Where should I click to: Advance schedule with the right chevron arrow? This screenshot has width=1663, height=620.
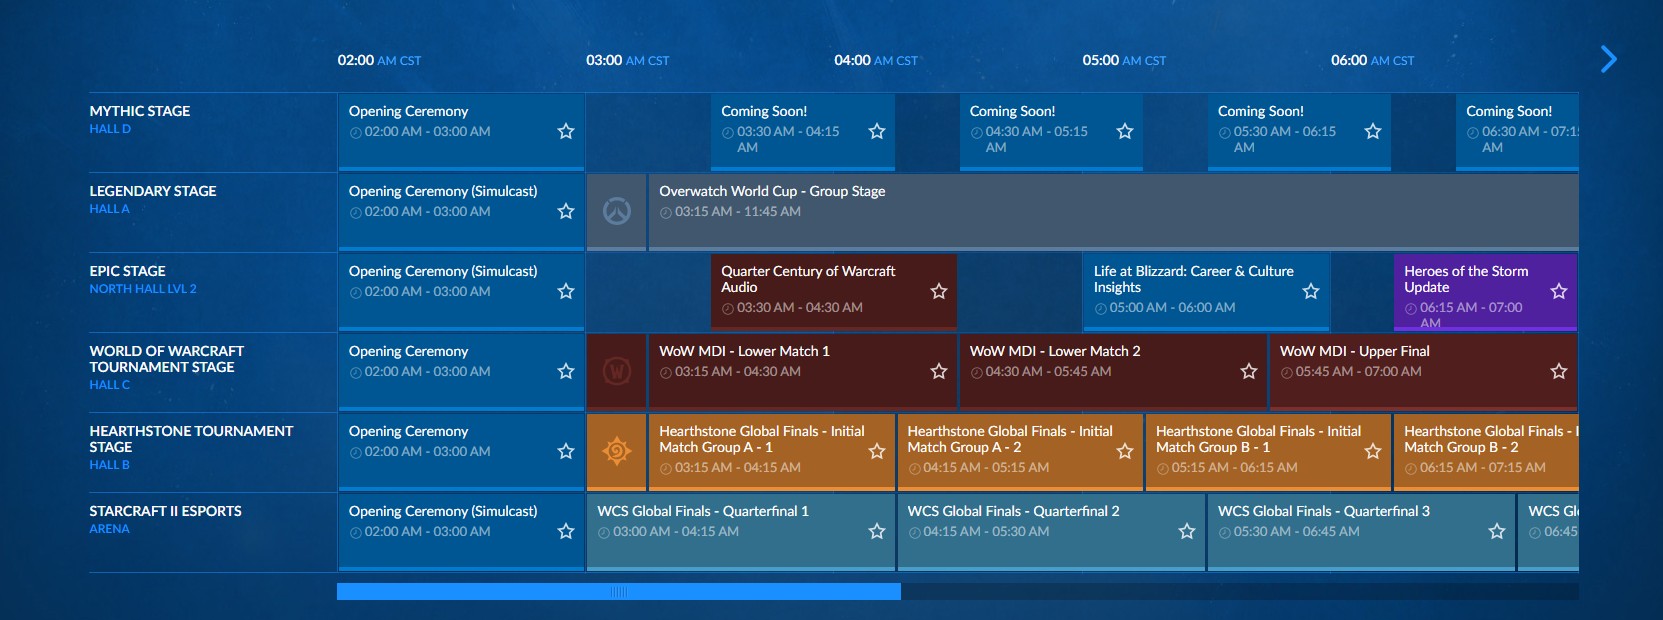(x=1608, y=60)
